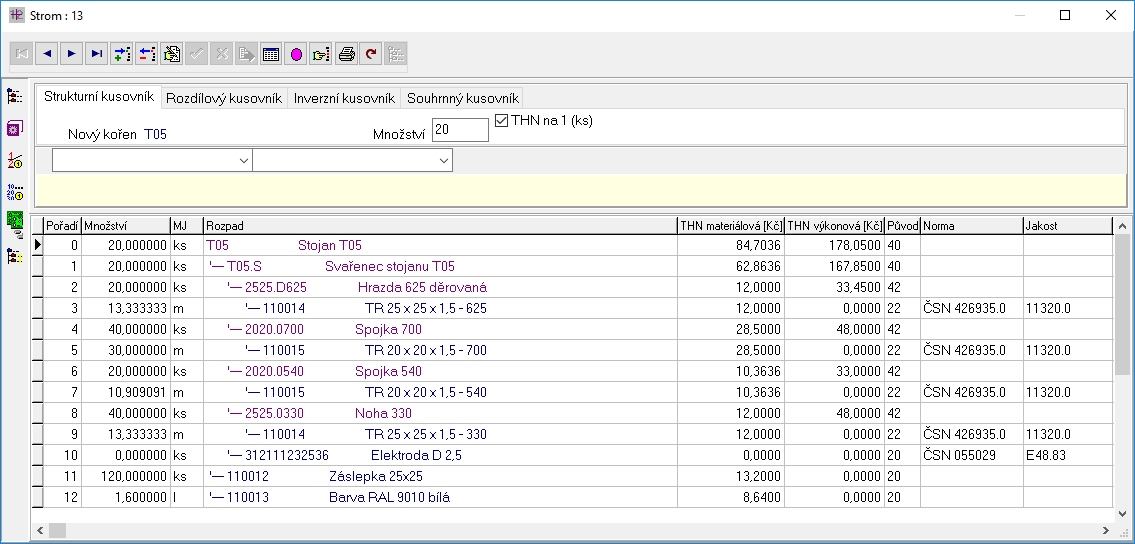Click the red fraction 1/2 sidebar icon
Image resolution: width=1135 pixels, height=544 pixels.
tap(14, 160)
